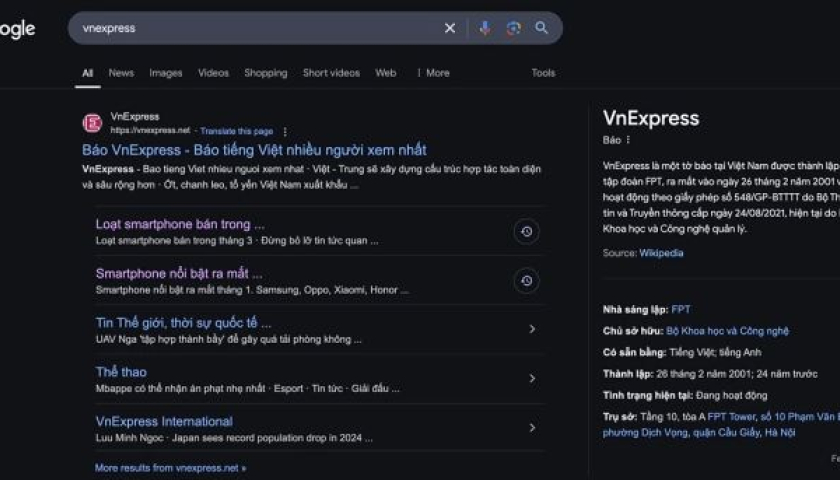Open history icon beside Smartphone nổi bật result

click(x=526, y=281)
